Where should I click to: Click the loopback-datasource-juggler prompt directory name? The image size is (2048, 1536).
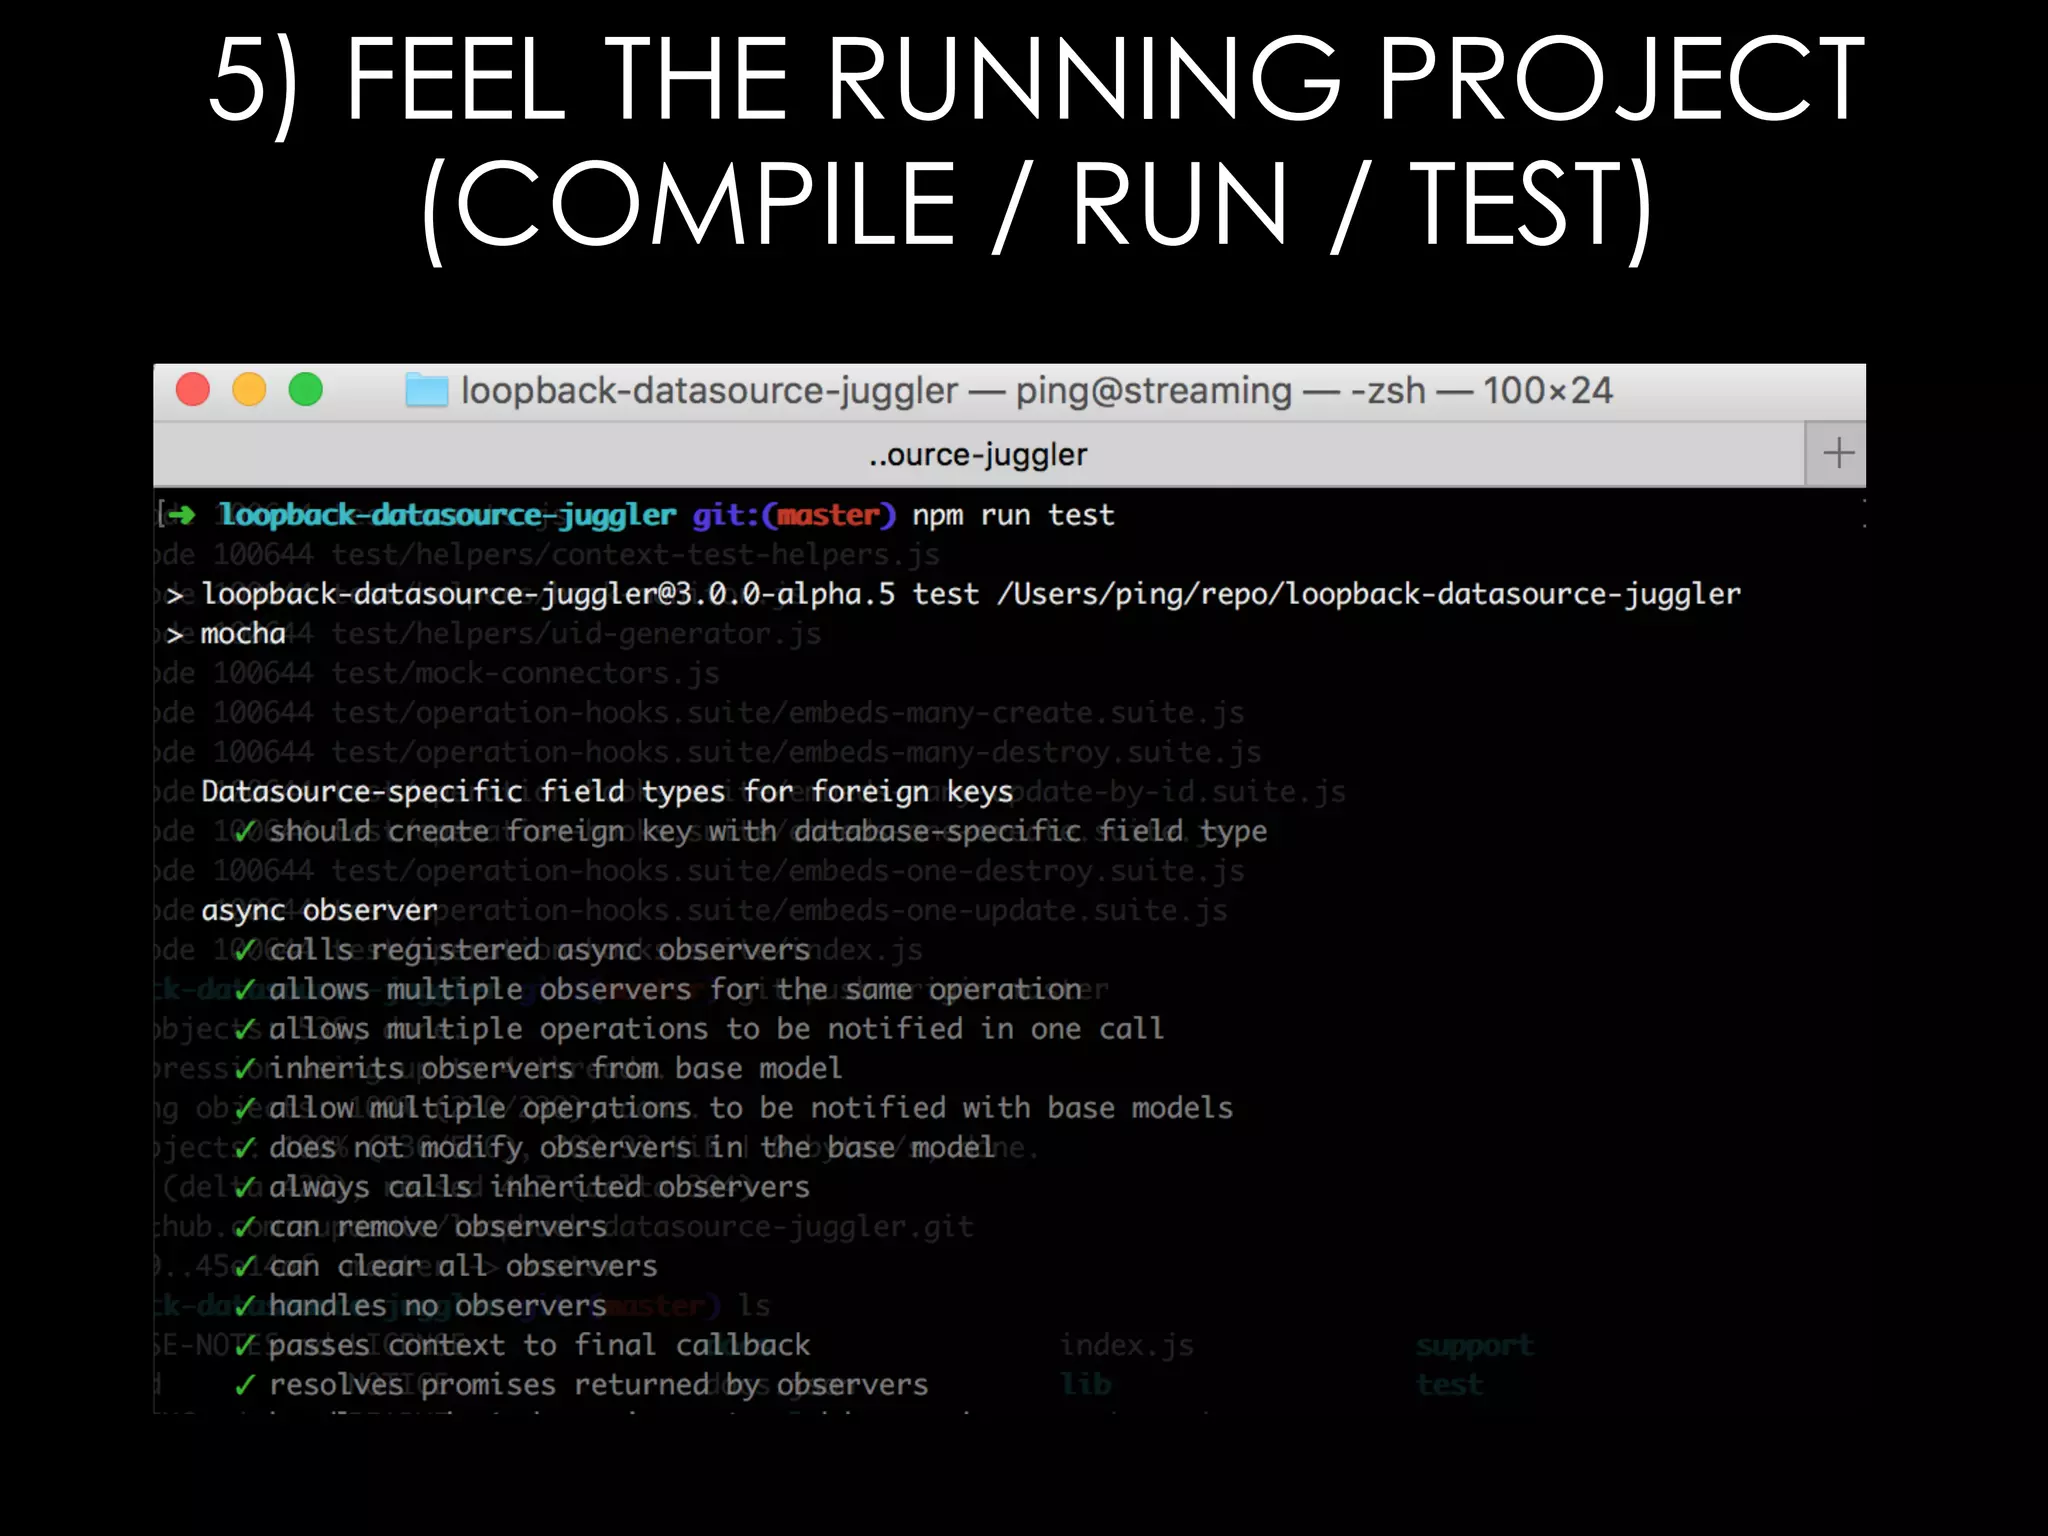[448, 515]
